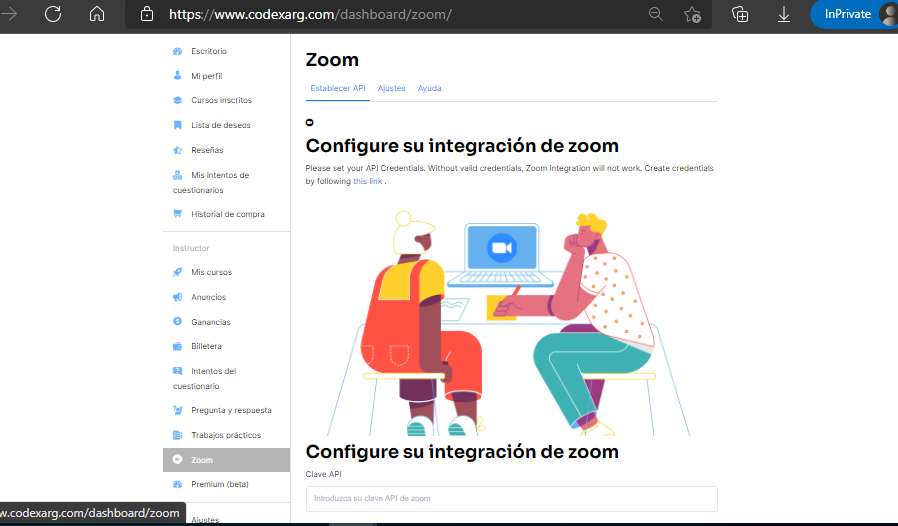Open Billetera label in Instructor menu
The image size is (898, 526).
[x=206, y=346]
